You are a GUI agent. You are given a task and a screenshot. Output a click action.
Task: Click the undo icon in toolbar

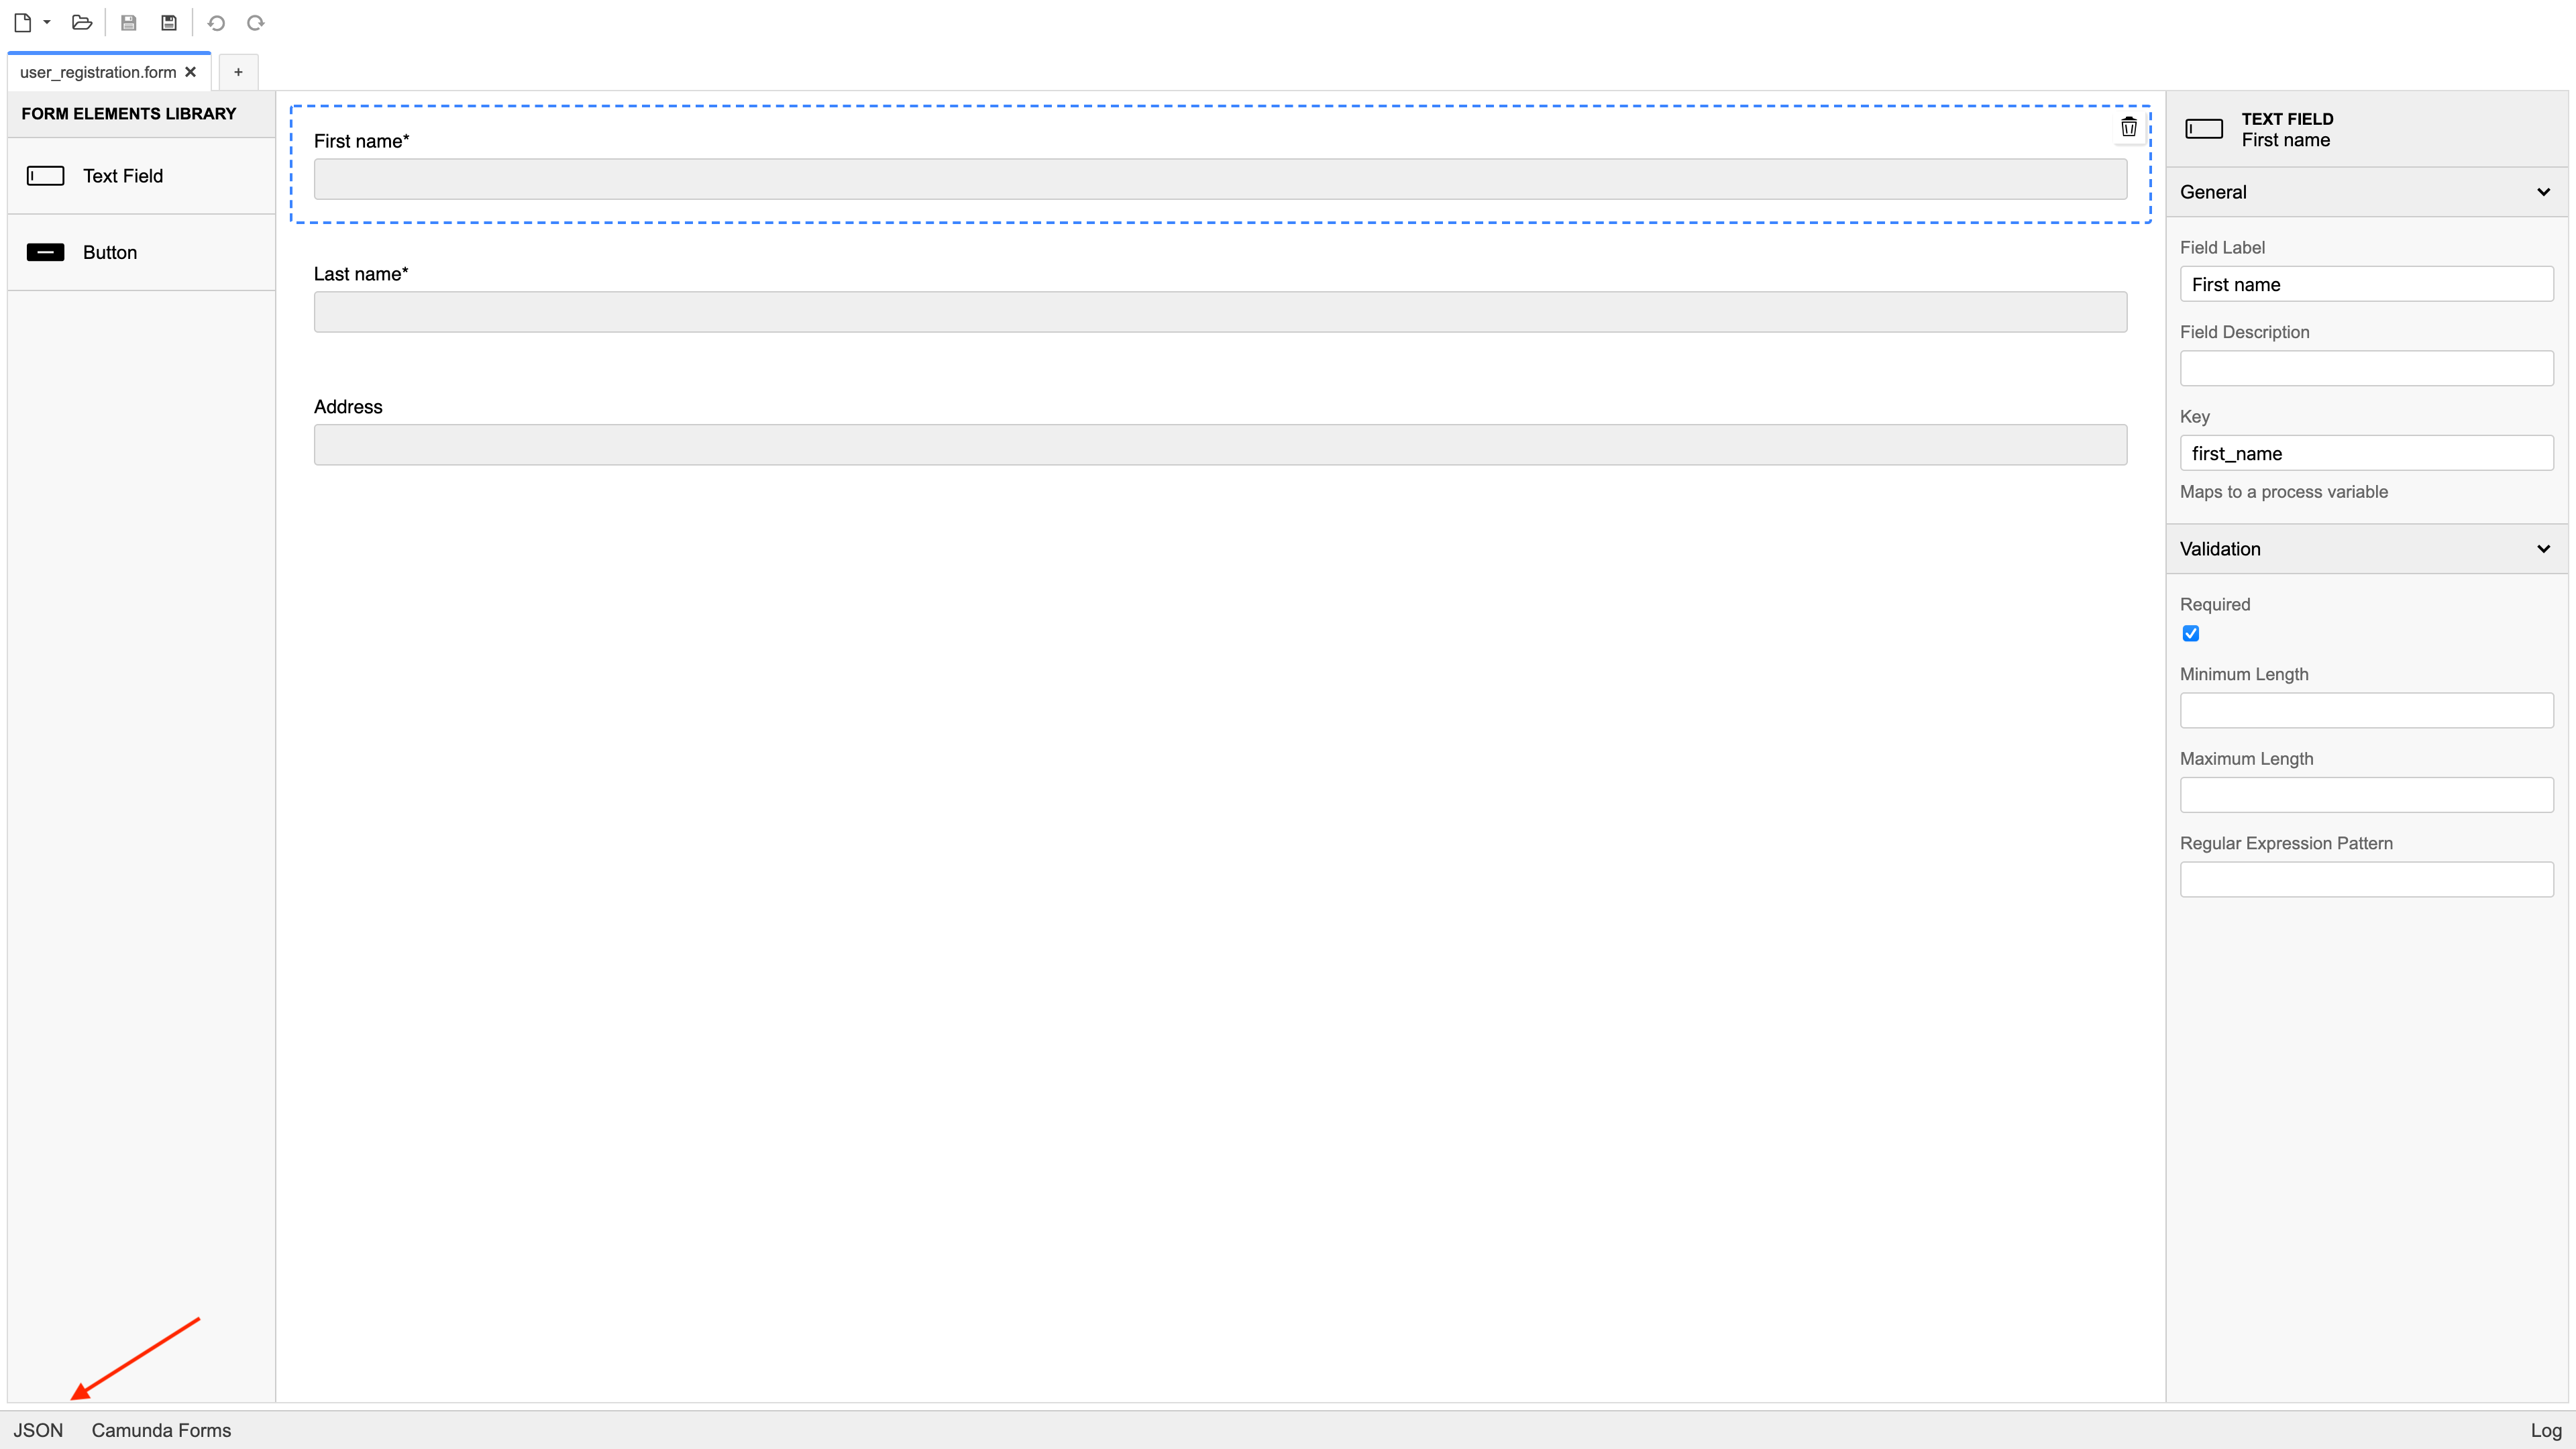pos(216,23)
